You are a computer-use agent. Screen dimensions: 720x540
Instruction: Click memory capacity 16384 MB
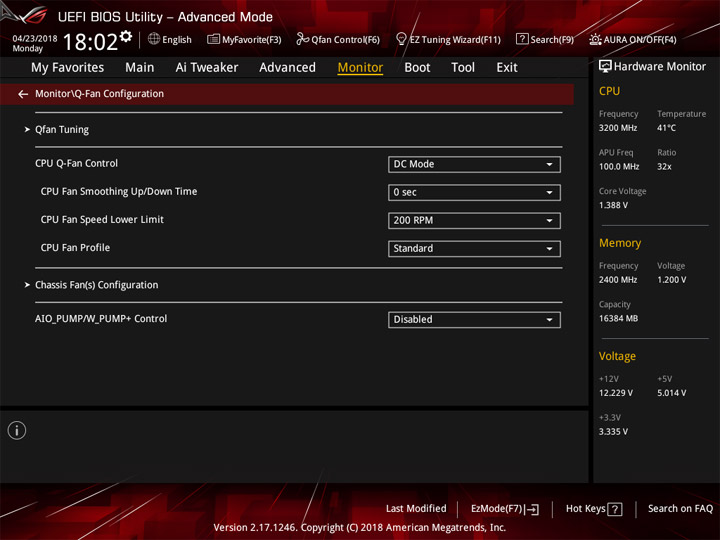pos(619,319)
